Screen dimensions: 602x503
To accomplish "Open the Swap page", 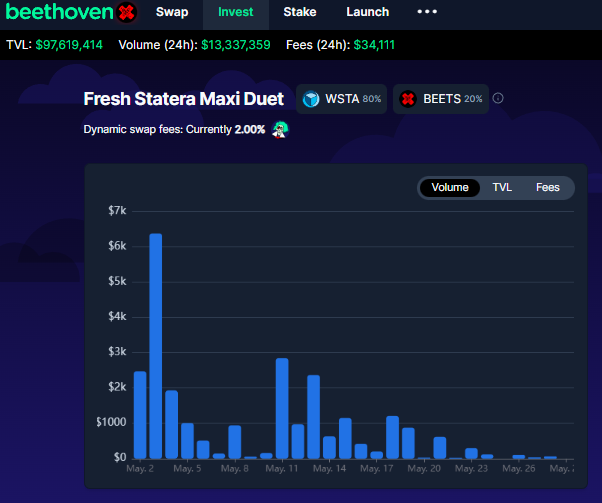I will pos(172,12).
